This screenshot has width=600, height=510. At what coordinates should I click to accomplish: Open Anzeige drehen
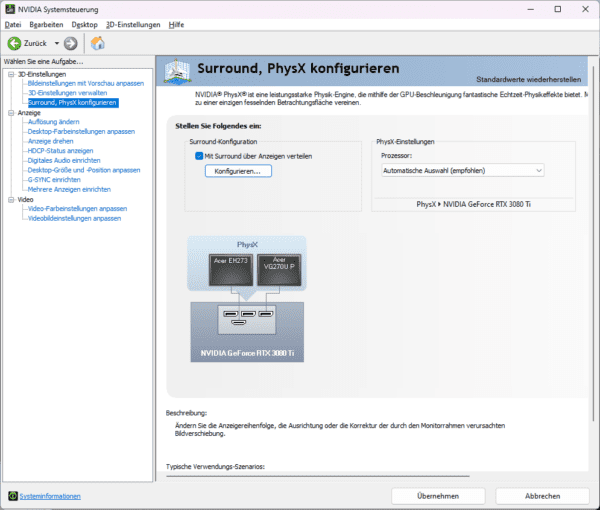point(51,141)
